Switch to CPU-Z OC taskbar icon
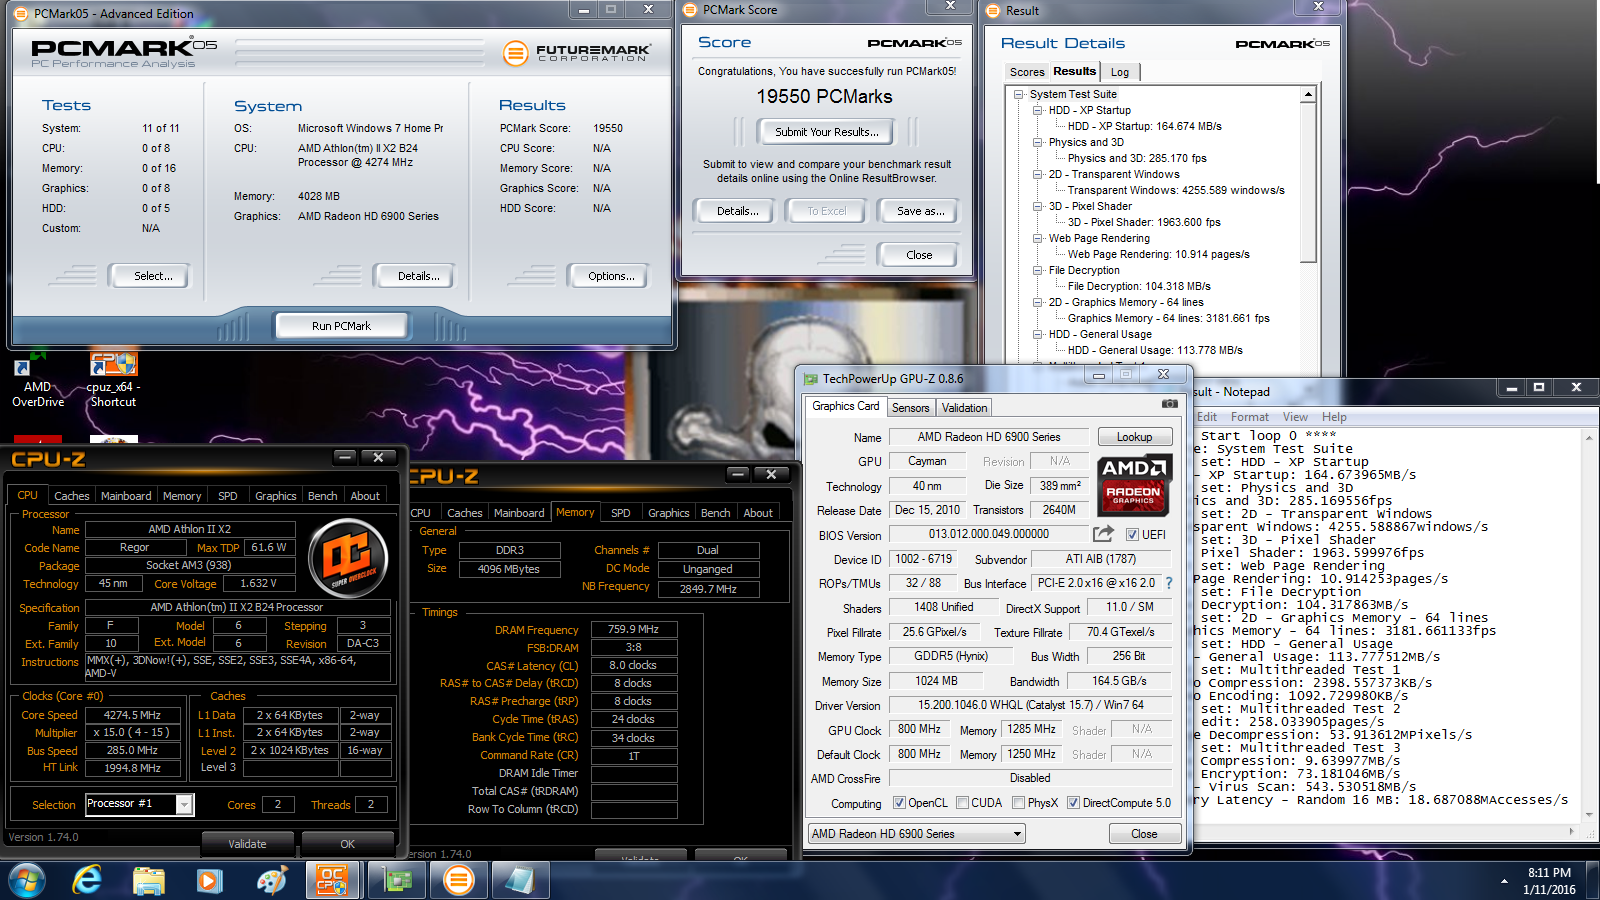This screenshot has height=900, width=1600. (x=331, y=880)
